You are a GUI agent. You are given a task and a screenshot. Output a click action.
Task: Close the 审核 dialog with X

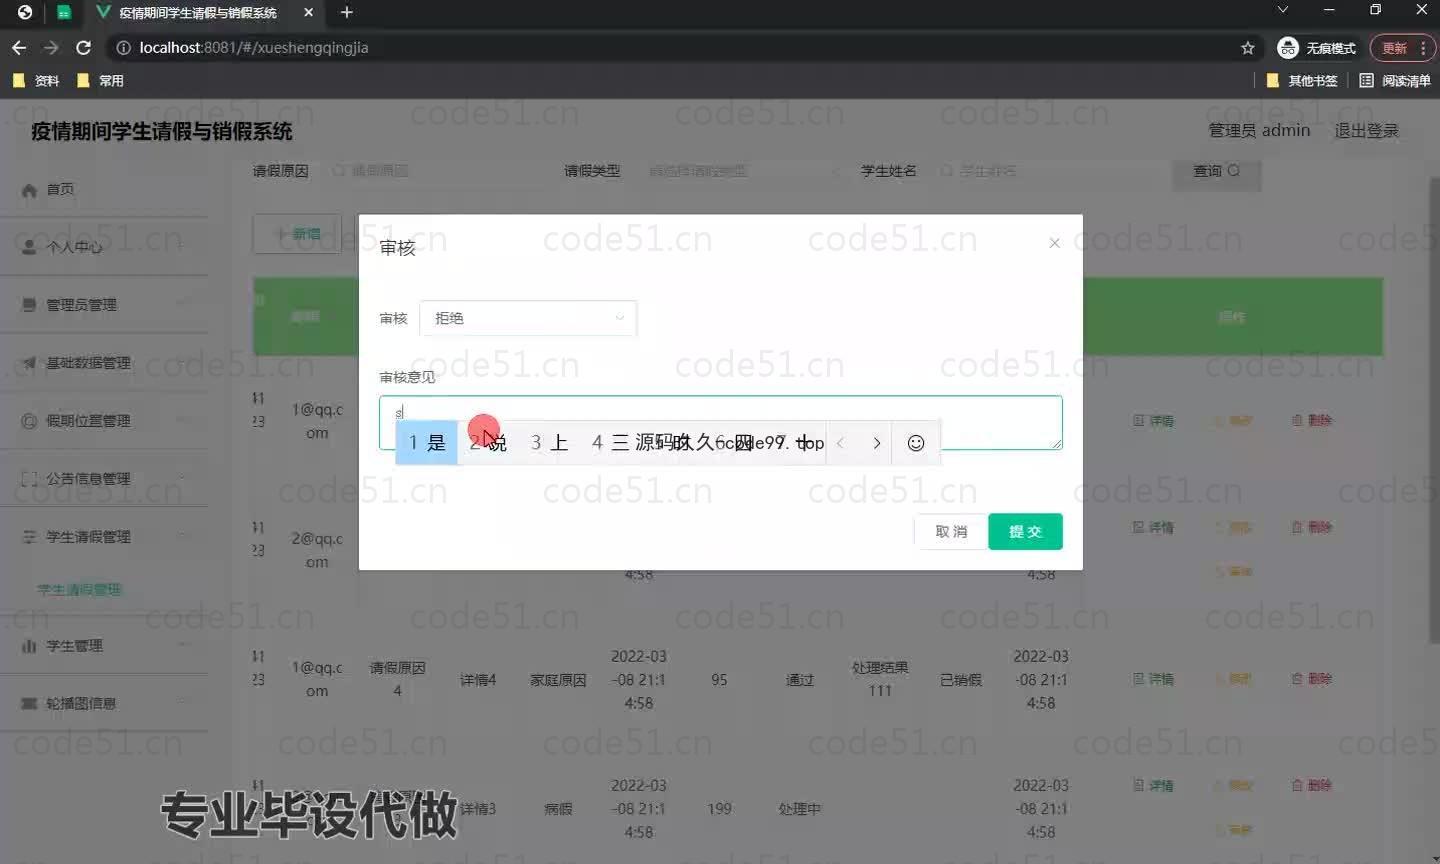[1054, 243]
